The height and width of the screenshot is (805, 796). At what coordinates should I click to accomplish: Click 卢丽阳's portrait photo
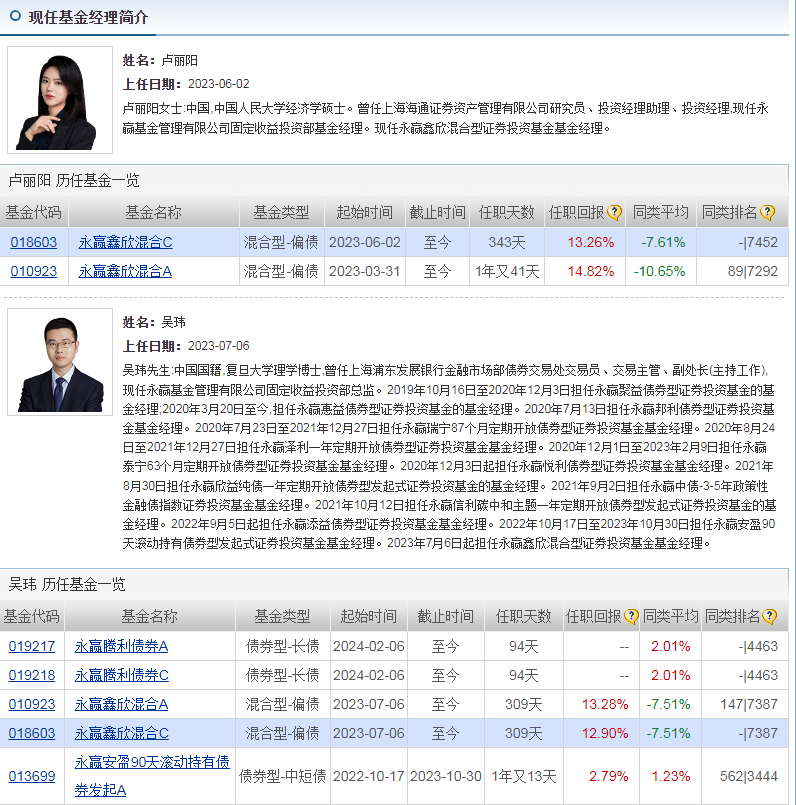click(x=60, y=100)
